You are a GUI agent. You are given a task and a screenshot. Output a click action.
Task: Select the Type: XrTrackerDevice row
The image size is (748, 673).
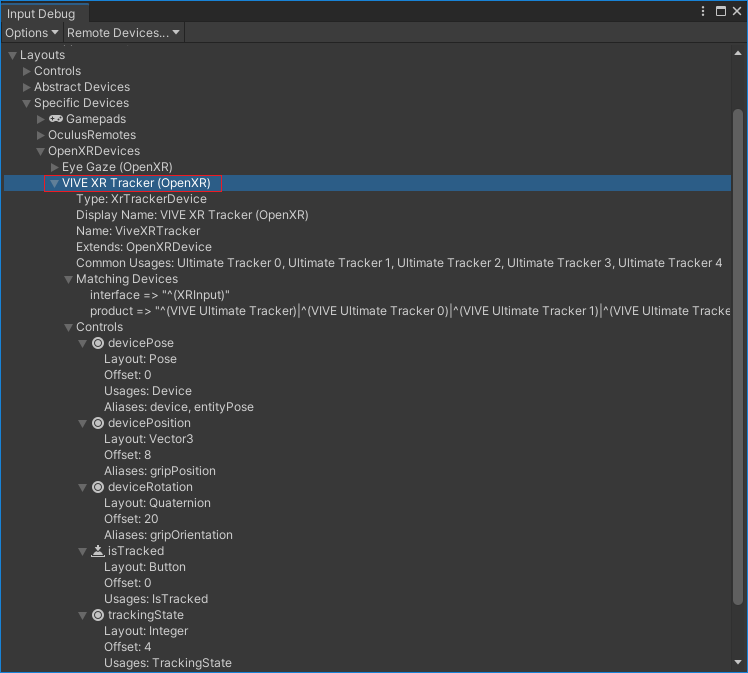[367, 199]
